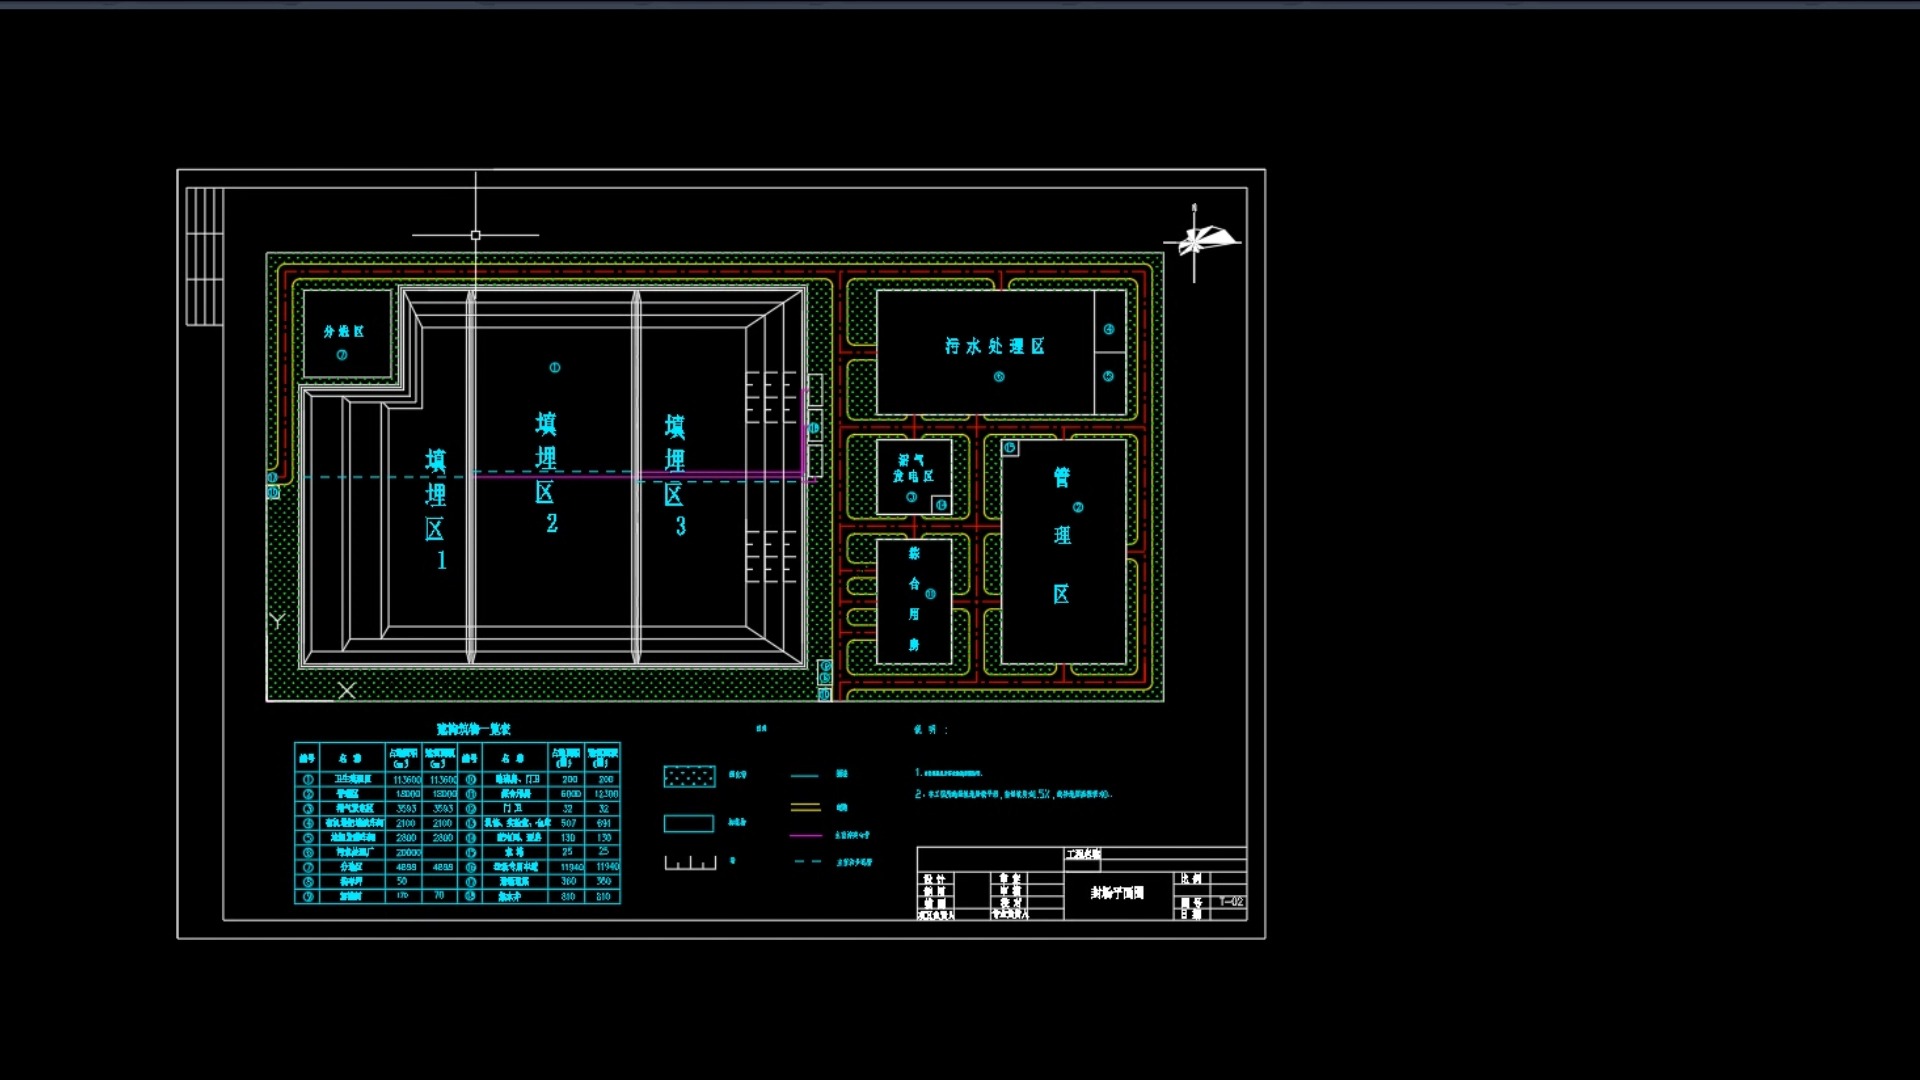The height and width of the screenshot is (1080, 1920).
Task: Pick the yellow double-line legend sample
Action: click(x=805, y=807)
